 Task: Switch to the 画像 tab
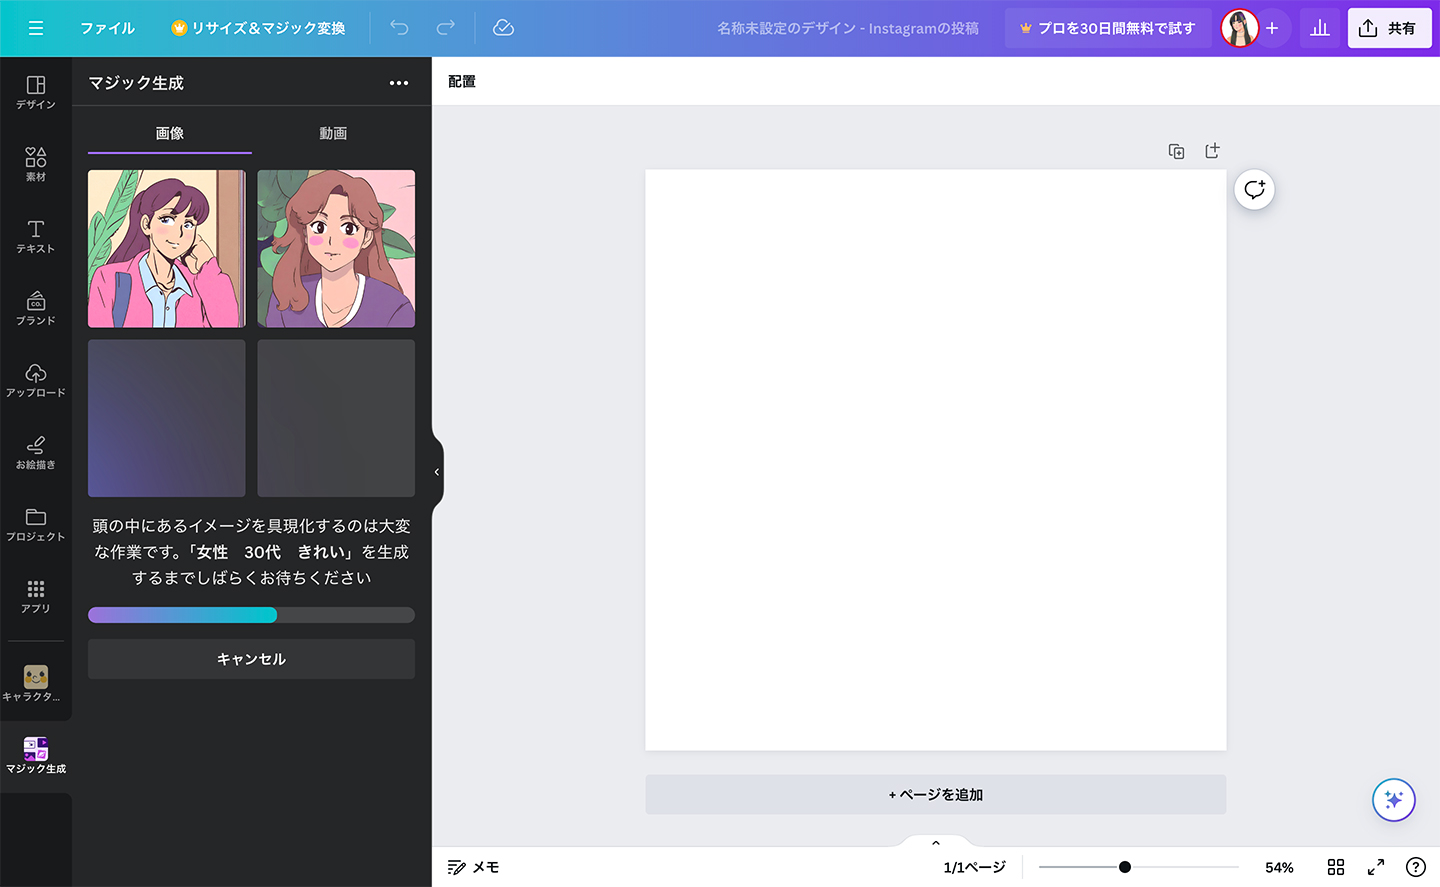point(170,133)
